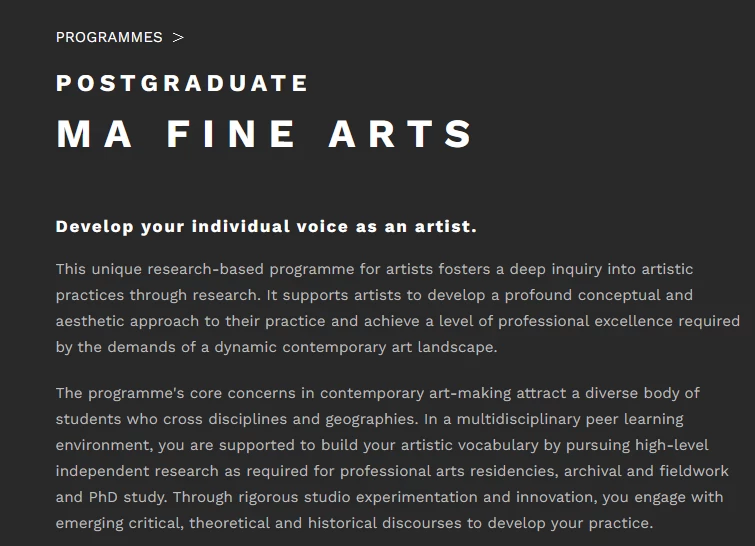Click the word ARTS in the title
The height and width of the screenshot is (546, 755).
click(x=401, y=133)
